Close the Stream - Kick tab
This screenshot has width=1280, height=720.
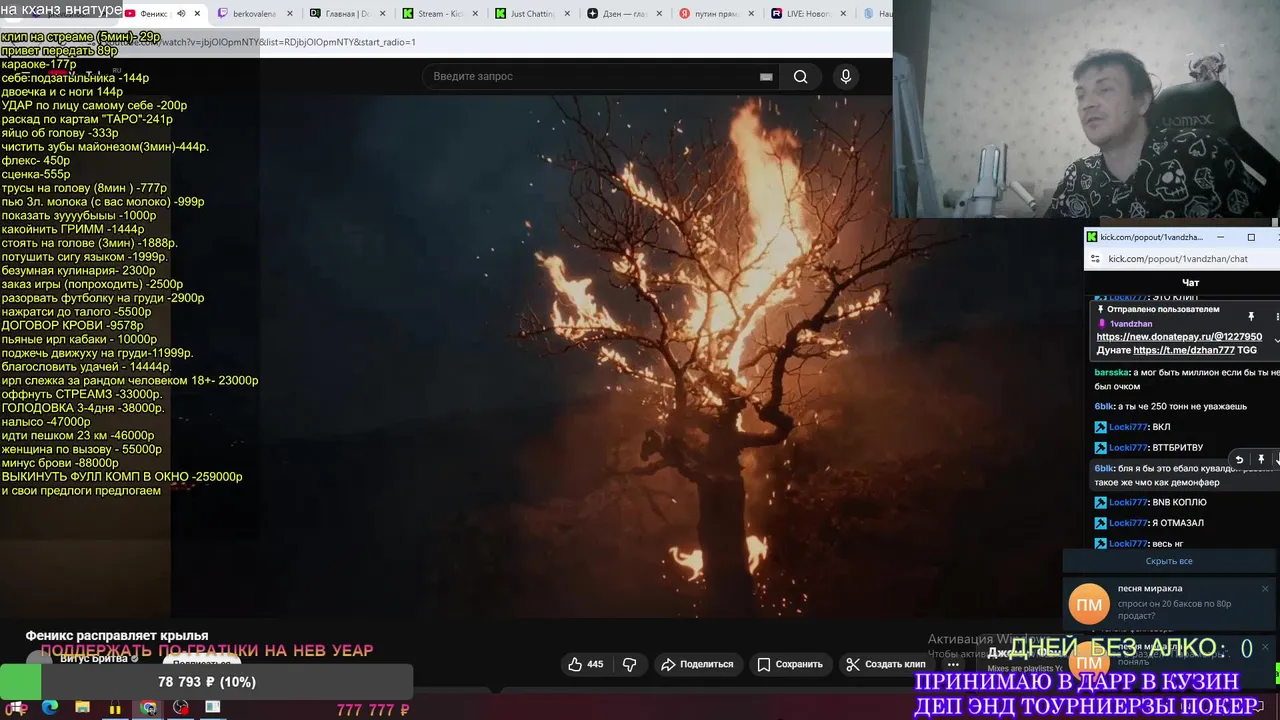click(476, 14)
